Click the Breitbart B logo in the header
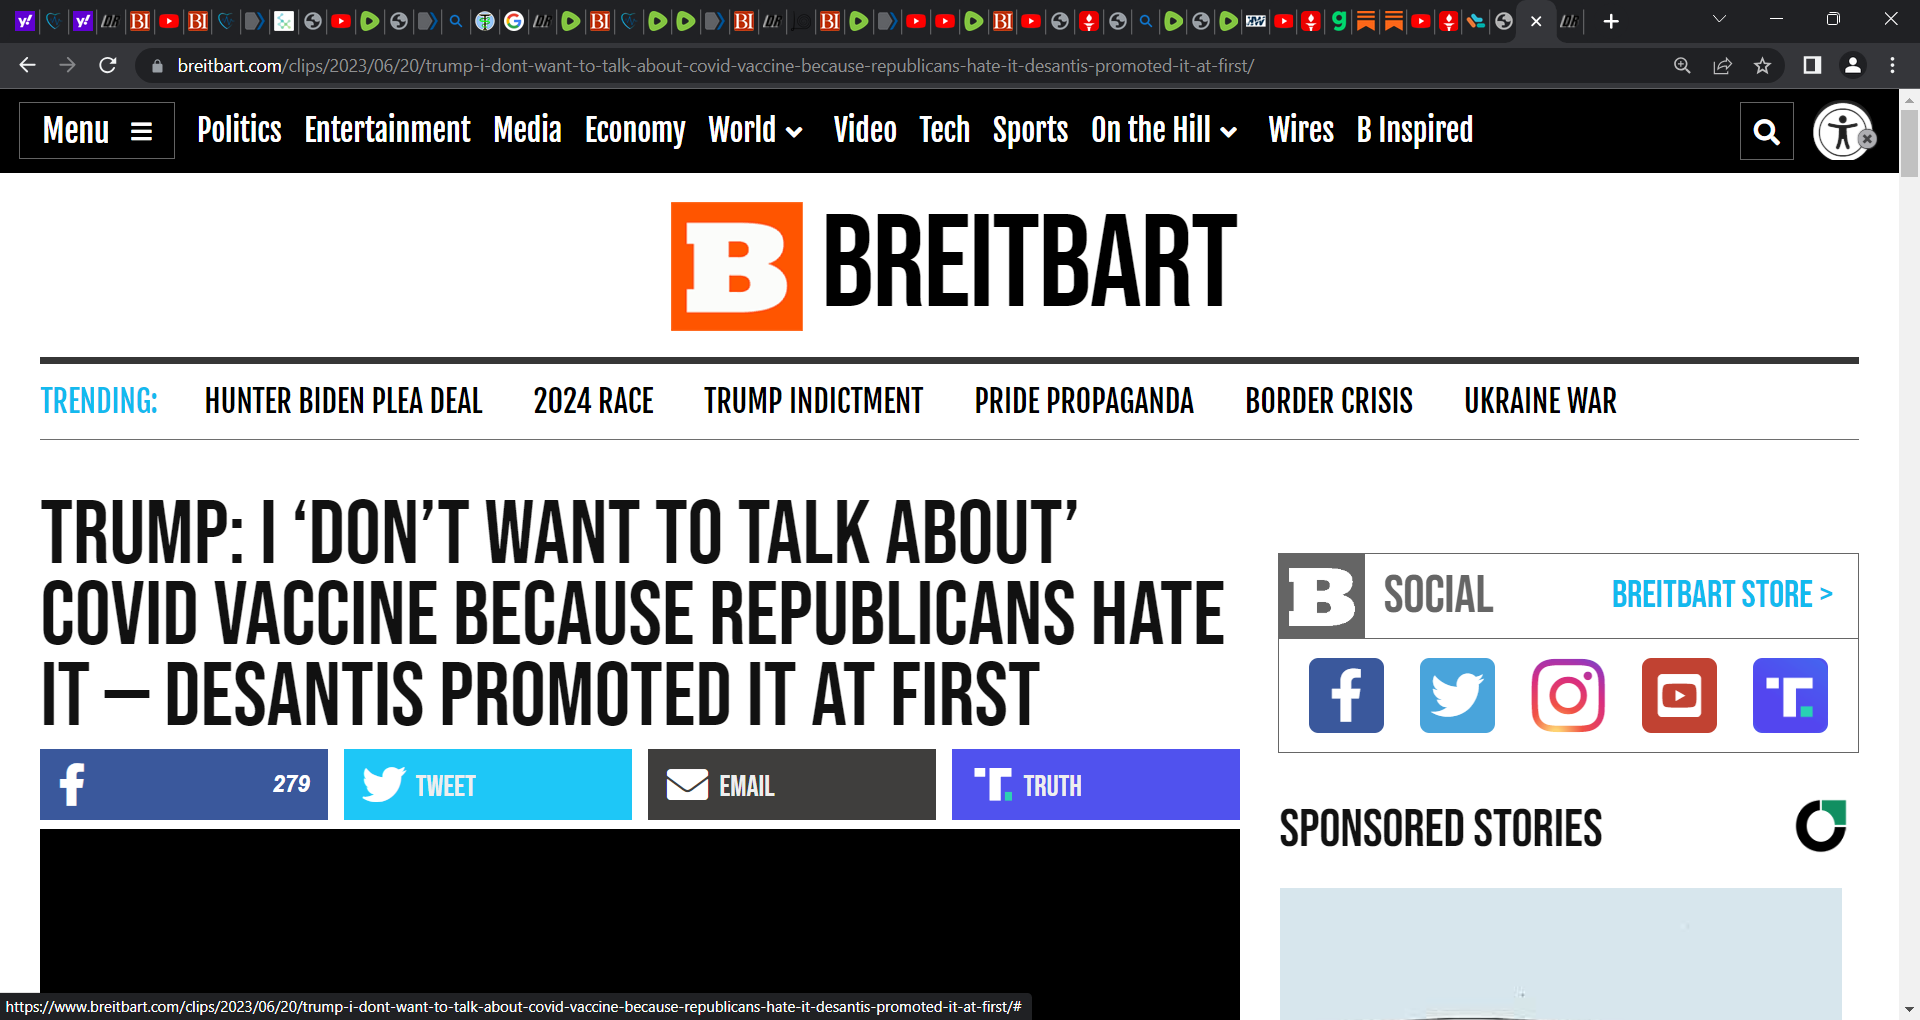Screen dimensions: 1920x1020 click(x=736, y=266)
